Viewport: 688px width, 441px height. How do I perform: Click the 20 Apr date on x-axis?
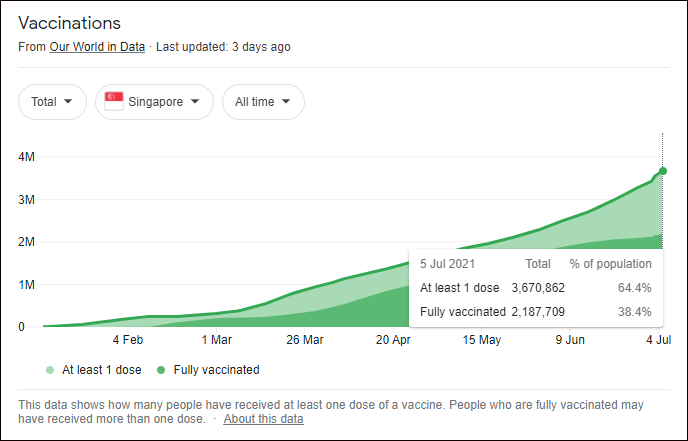coord(393,340)
